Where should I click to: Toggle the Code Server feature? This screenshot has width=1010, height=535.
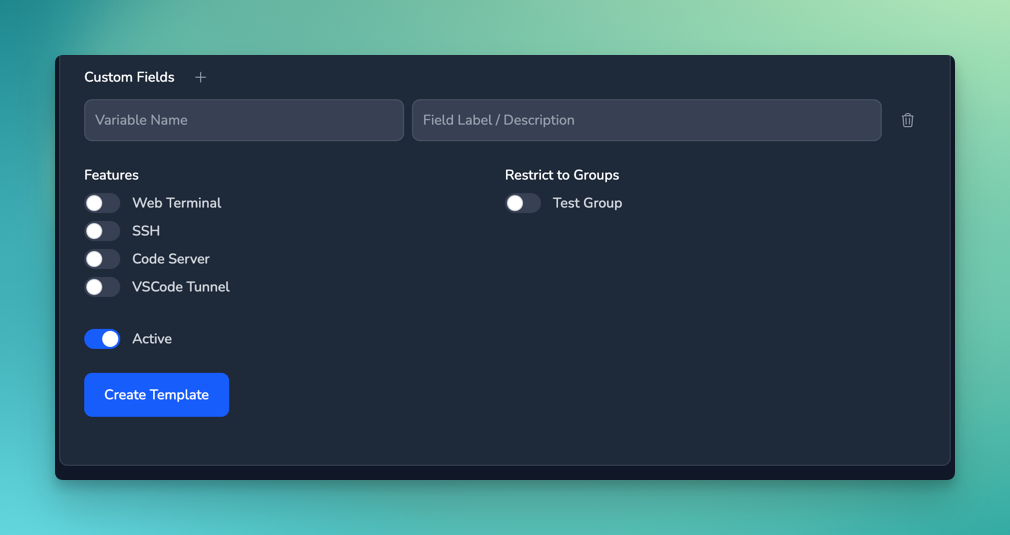(102, 259)
